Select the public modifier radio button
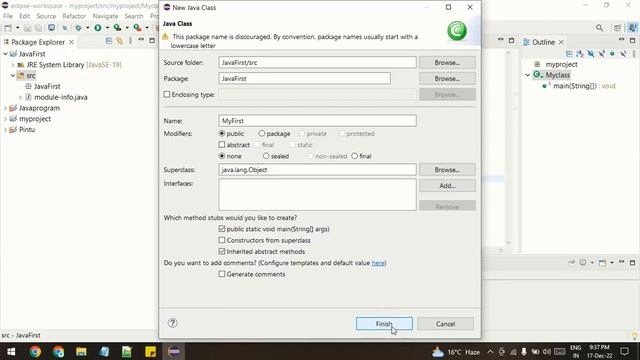This screenshot has width=640, height=360. tap(222, 133)
